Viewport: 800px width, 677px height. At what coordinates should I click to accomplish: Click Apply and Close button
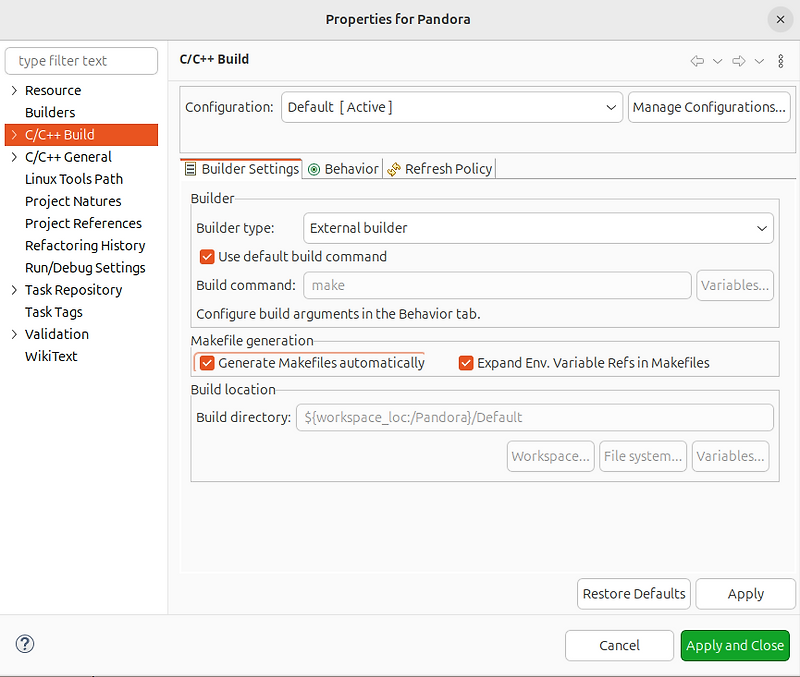[x=735, y=645]
